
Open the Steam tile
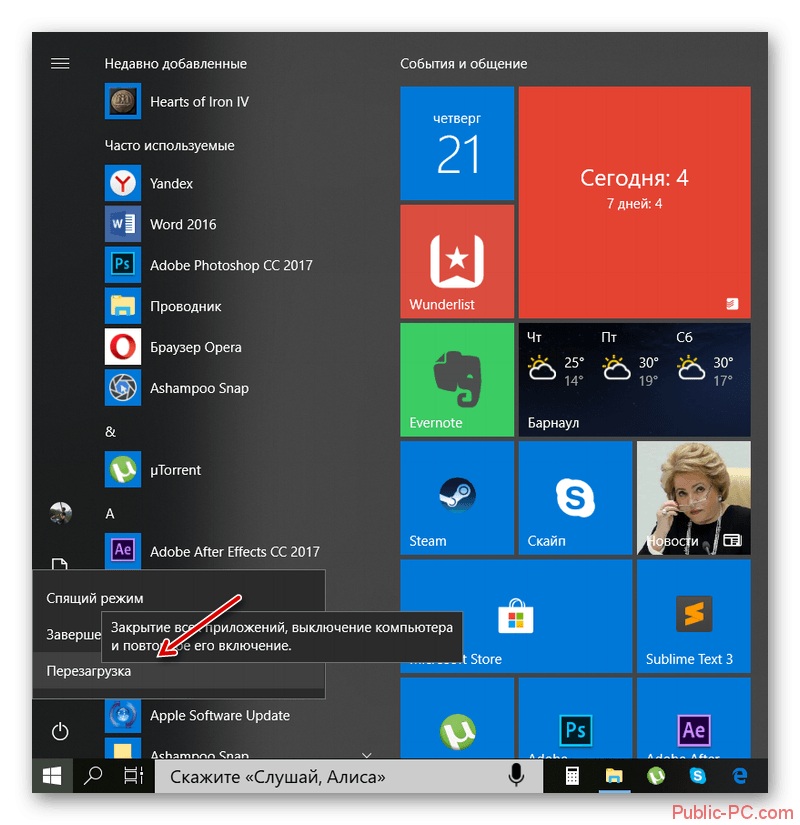point(457,498)
